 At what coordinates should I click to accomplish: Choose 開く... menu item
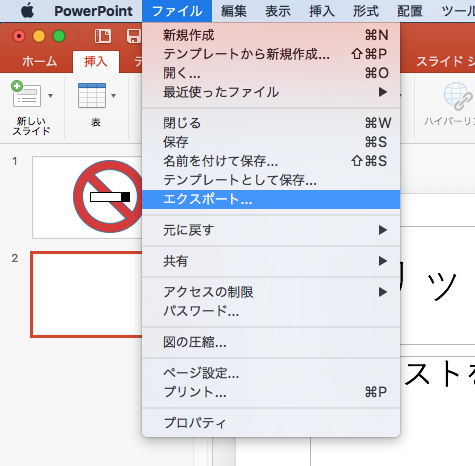(271, 73)
